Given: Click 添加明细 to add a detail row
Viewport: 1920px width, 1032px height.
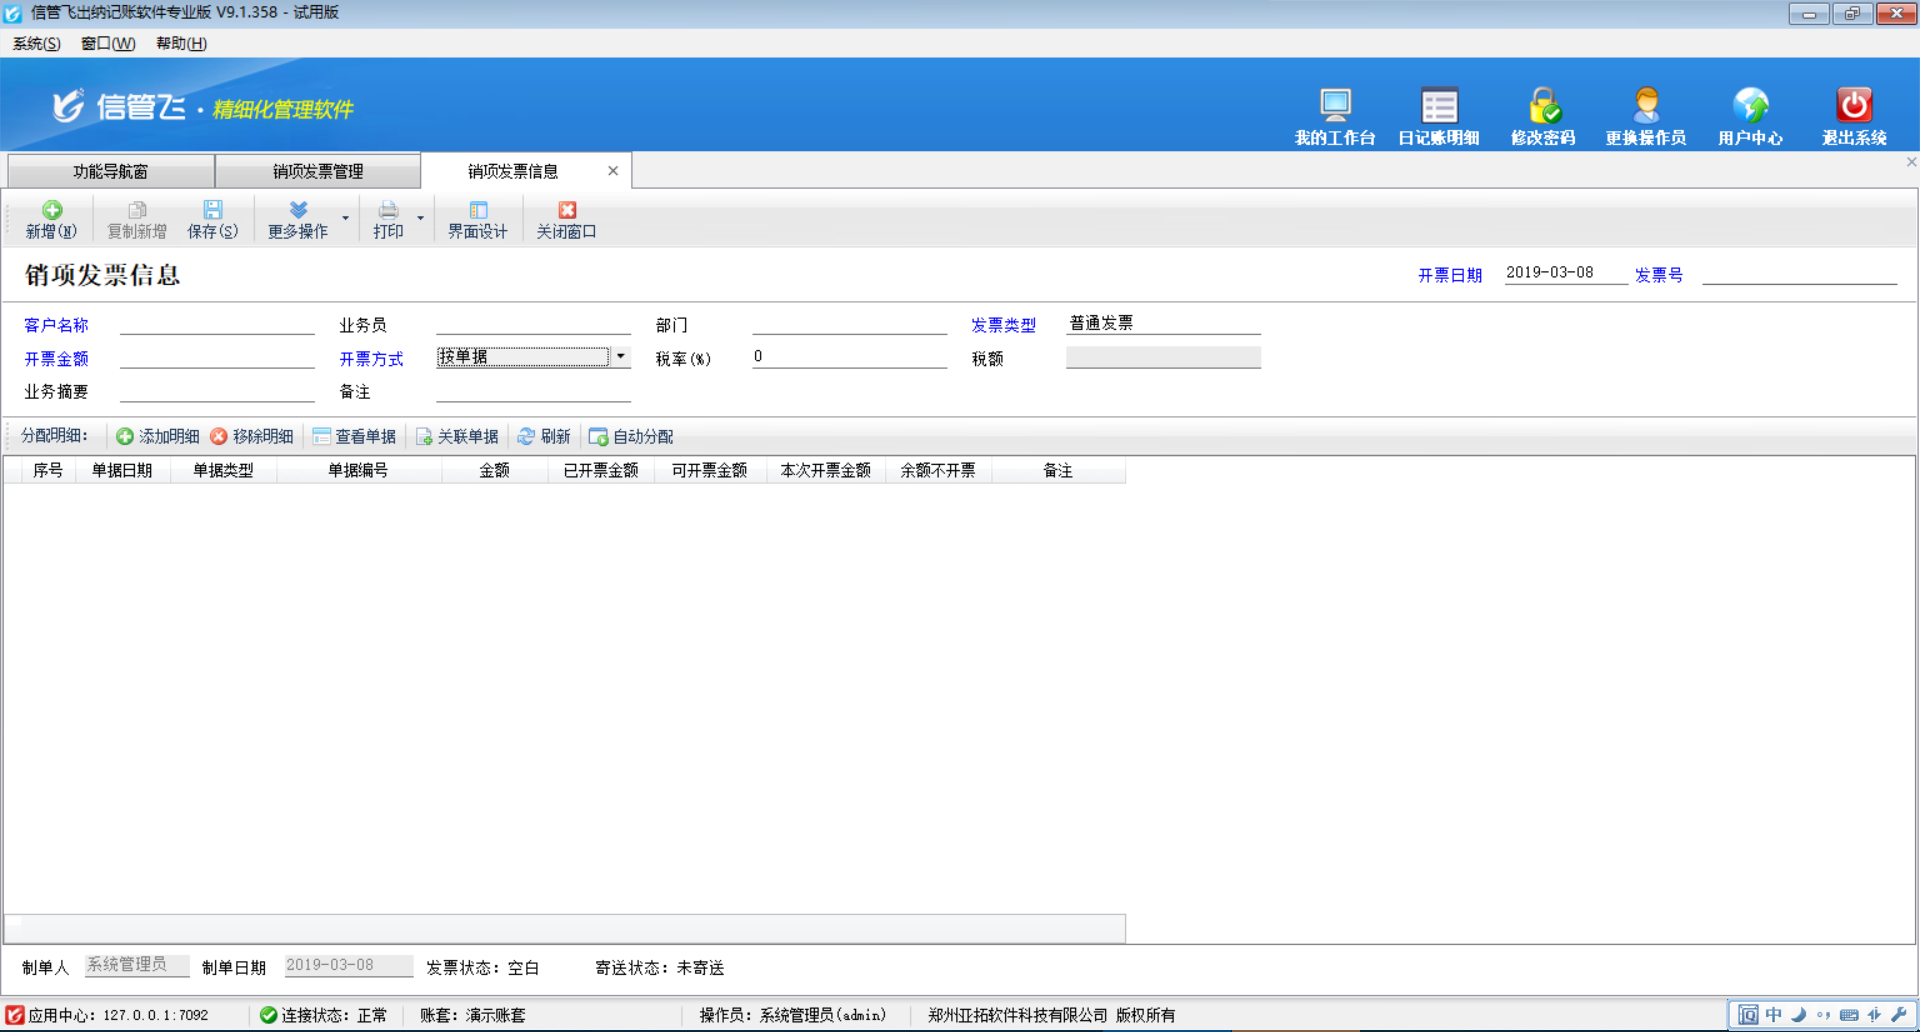Looking at the screenshot, I should 156,435.
